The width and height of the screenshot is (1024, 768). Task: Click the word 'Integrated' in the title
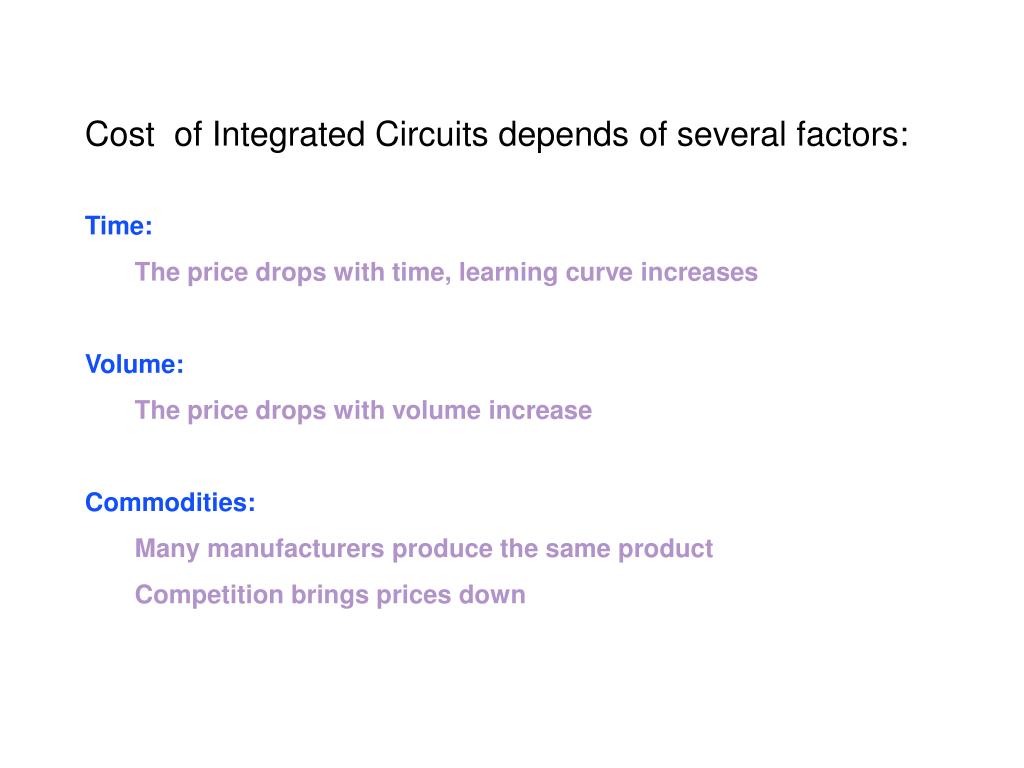point(288,136)
